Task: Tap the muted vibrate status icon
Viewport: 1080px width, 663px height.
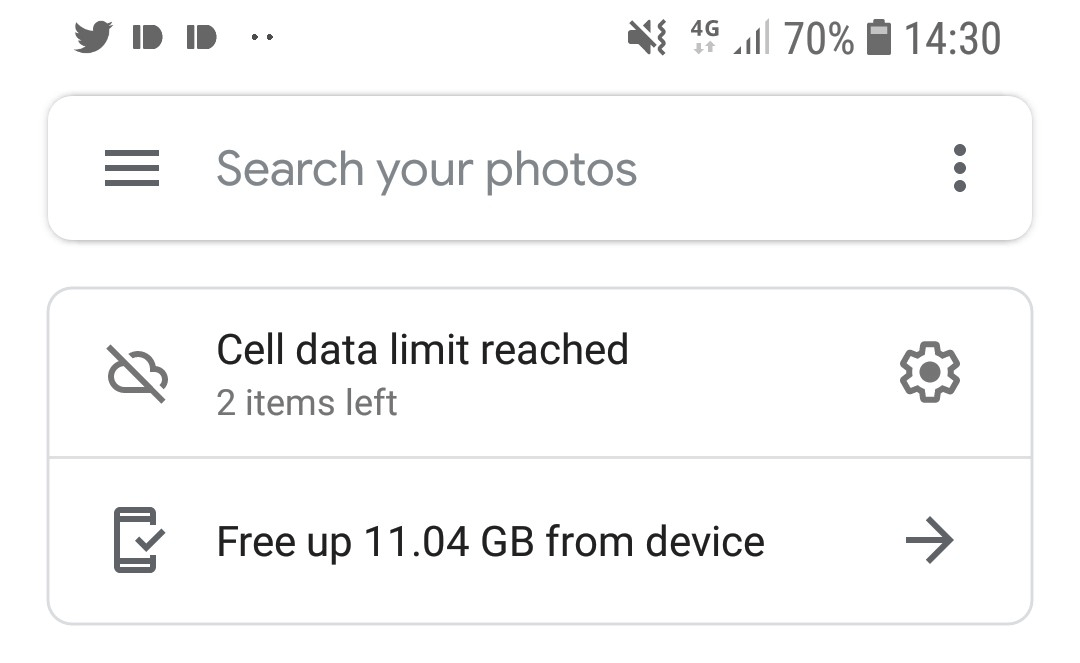Action: pos(647,37)
